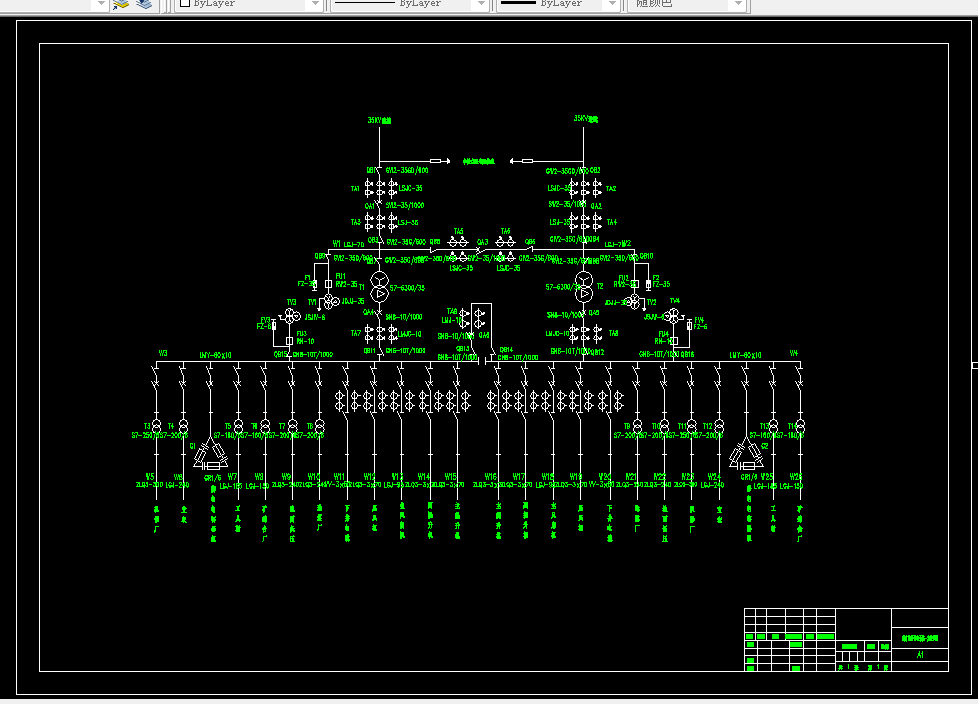Click the W14 feeder label

[x=424, y=477]
